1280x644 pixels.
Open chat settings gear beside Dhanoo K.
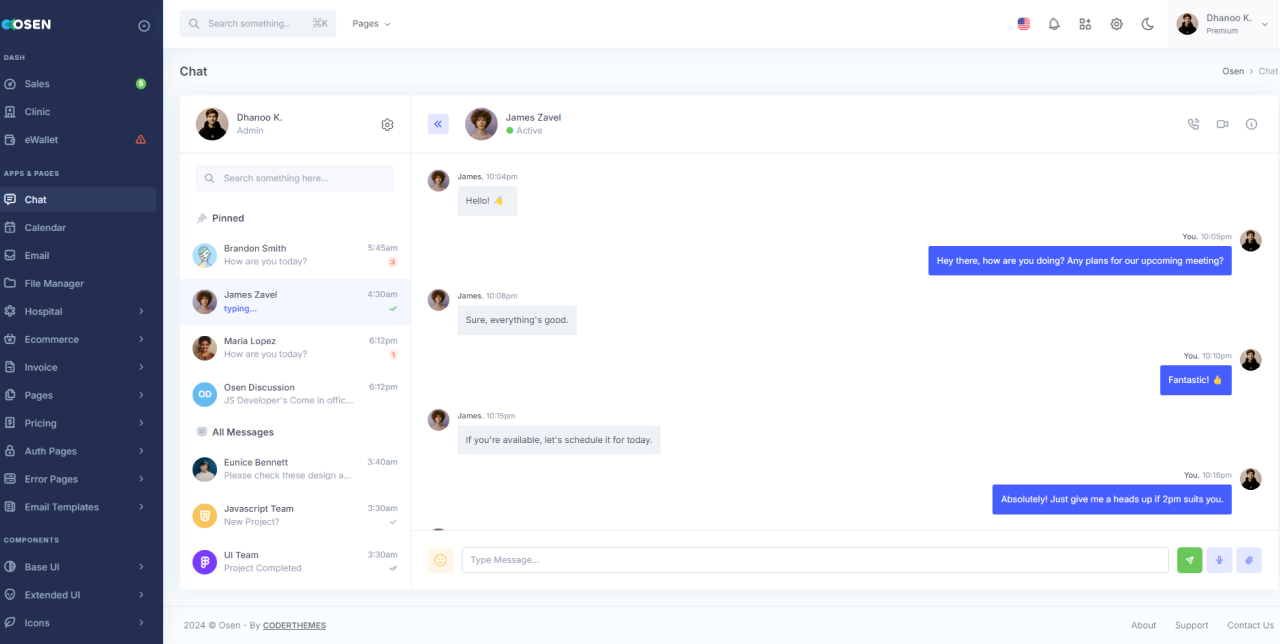tap(387, 125)
